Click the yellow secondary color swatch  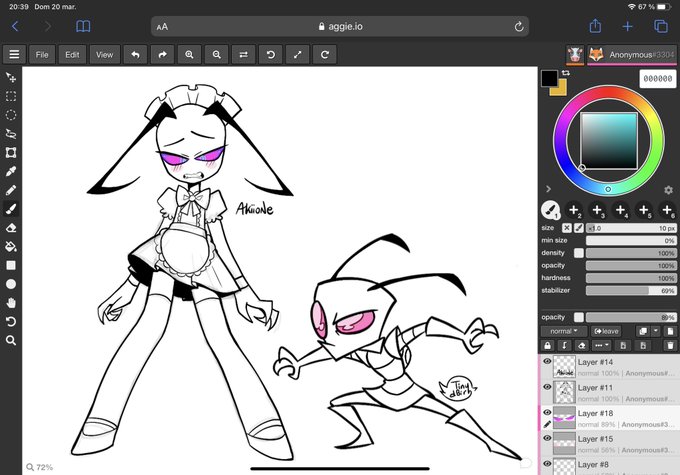pyautogui.click(x=560, y=89)
